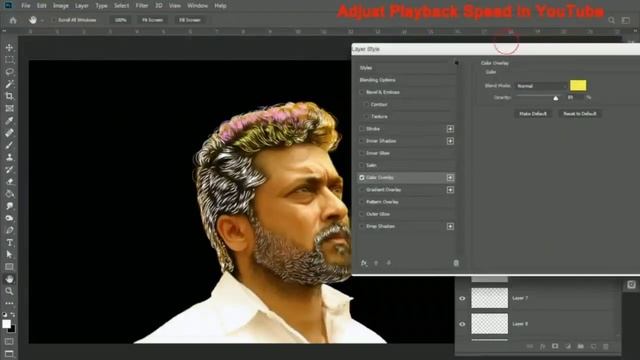Select the Dodge tool
Viewport: 640px width, 360px height.
[x=9, y=218]
